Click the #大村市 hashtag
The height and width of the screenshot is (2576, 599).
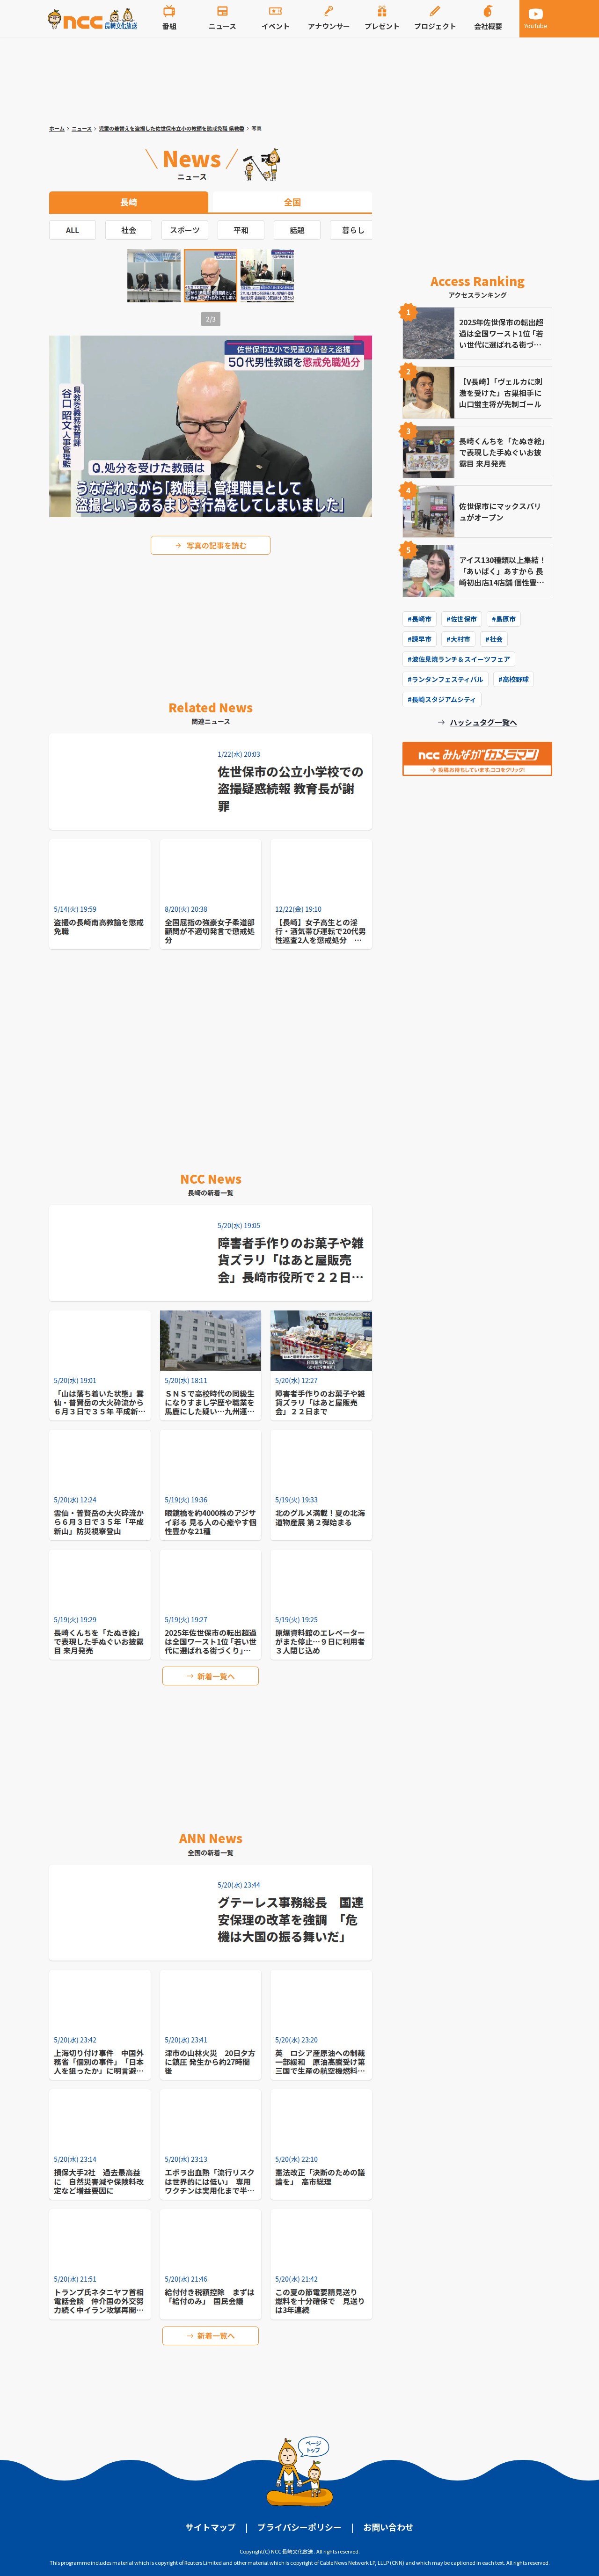point(458,639)
